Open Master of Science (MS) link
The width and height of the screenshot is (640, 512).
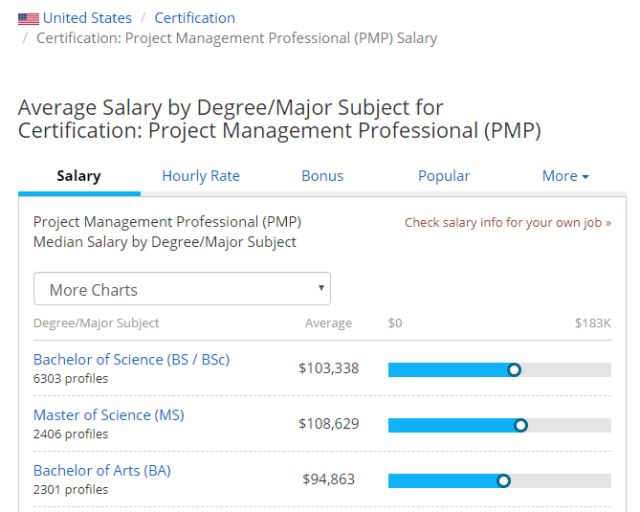click(x=109, y=415)
